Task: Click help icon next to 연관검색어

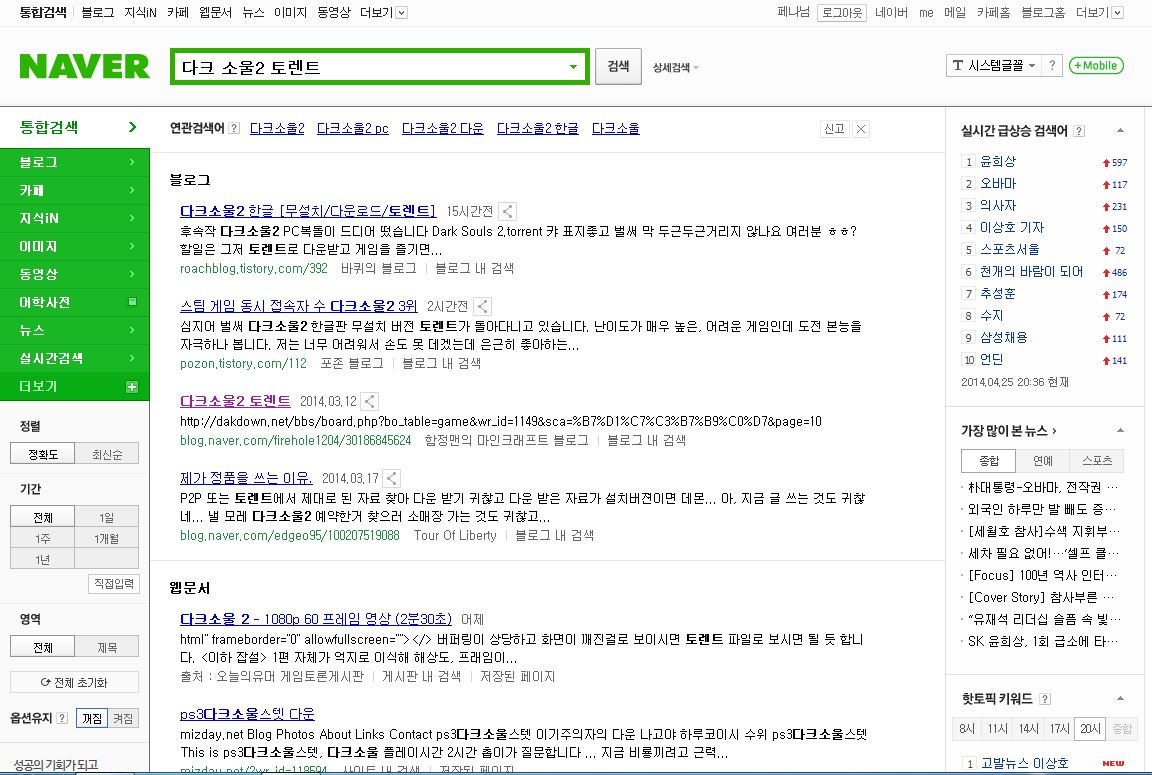Action: tap(234, 129)
